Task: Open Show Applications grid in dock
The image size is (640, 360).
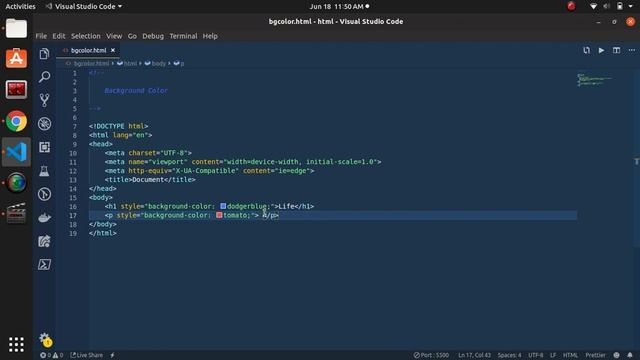Action: tap(16, 344)
